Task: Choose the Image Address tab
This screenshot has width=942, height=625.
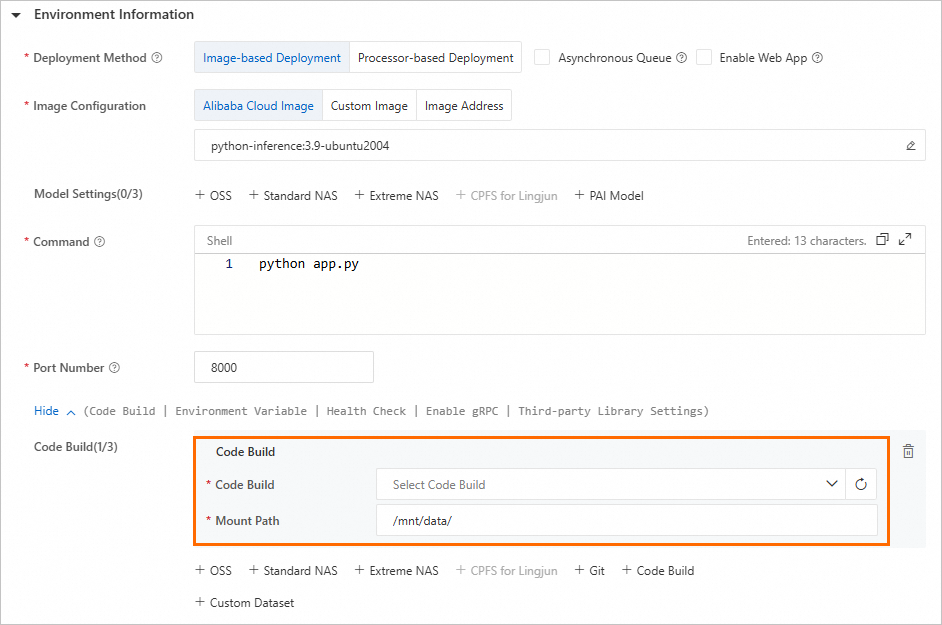Action: [464, 106]
